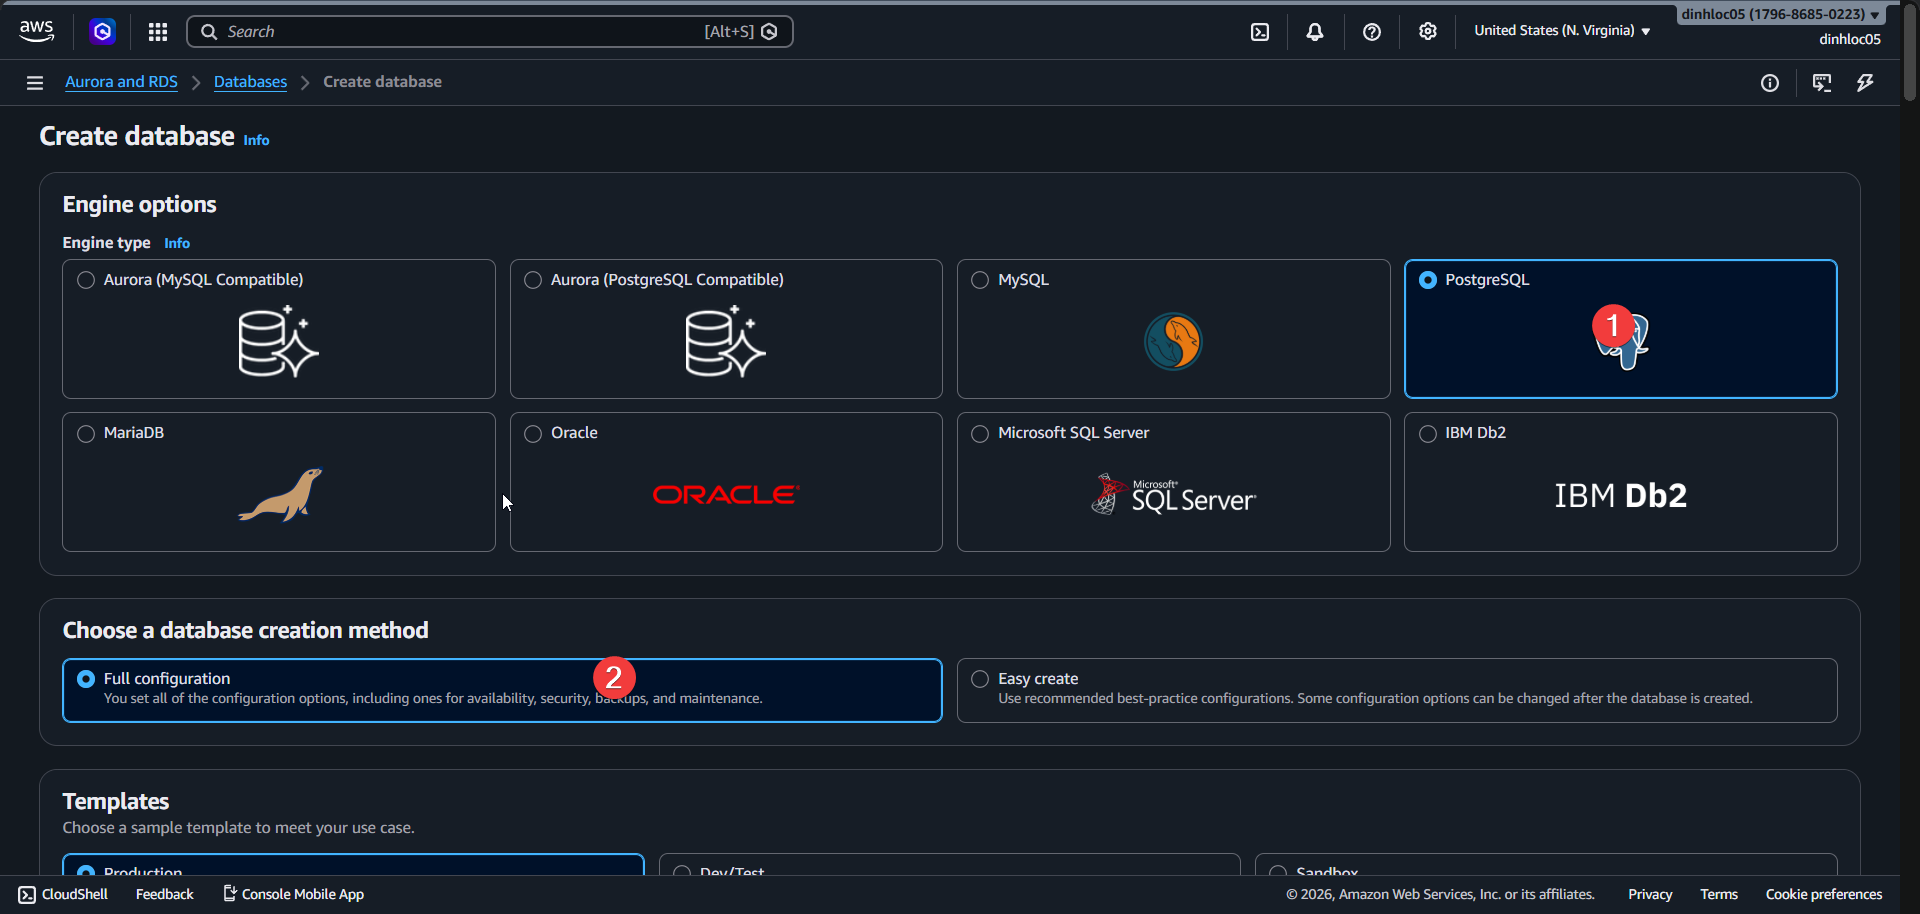
Task: Open help via the question mark icon
Action: tap(1371, 31)
